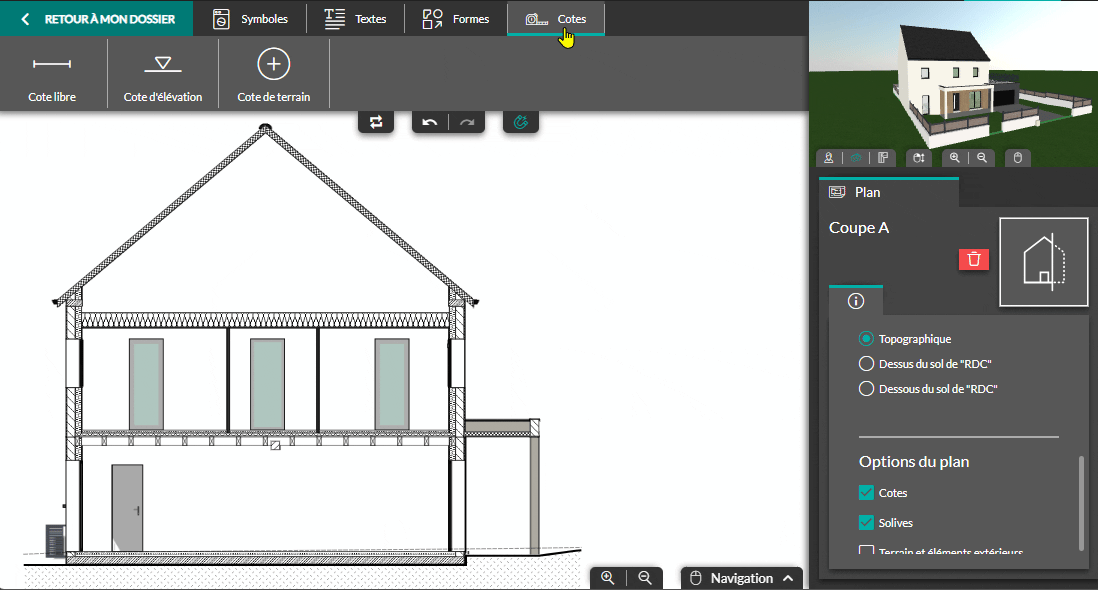Screen dimensions: 1098x590
Task: Switch the 3D preview to first-person view
Action: [829, 158]
